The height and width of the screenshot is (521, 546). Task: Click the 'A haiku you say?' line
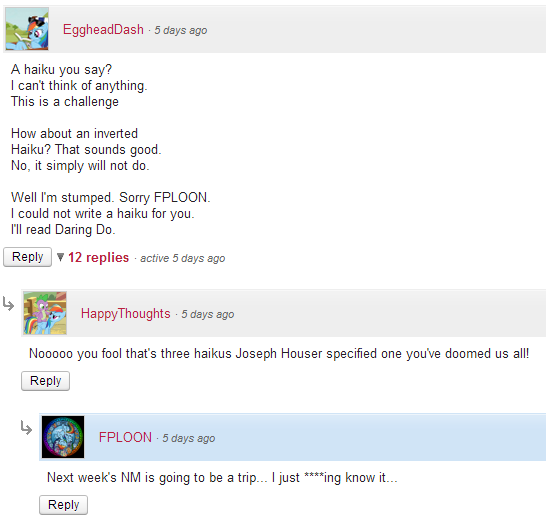61,70
